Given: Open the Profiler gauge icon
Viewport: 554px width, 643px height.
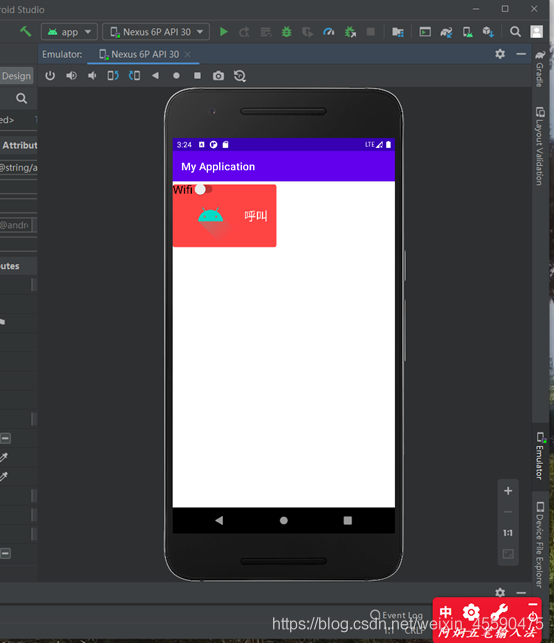Looking at the screenshot, I should [x=329, y=32].
